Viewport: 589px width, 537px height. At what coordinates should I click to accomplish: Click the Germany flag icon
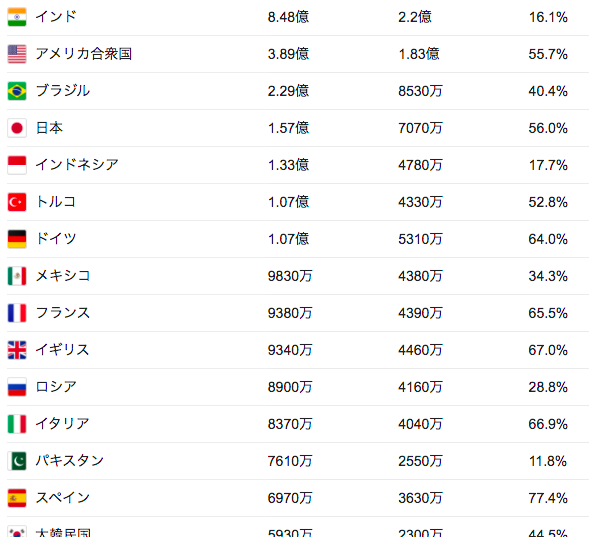pyautogui.click(x=17, y=239)
